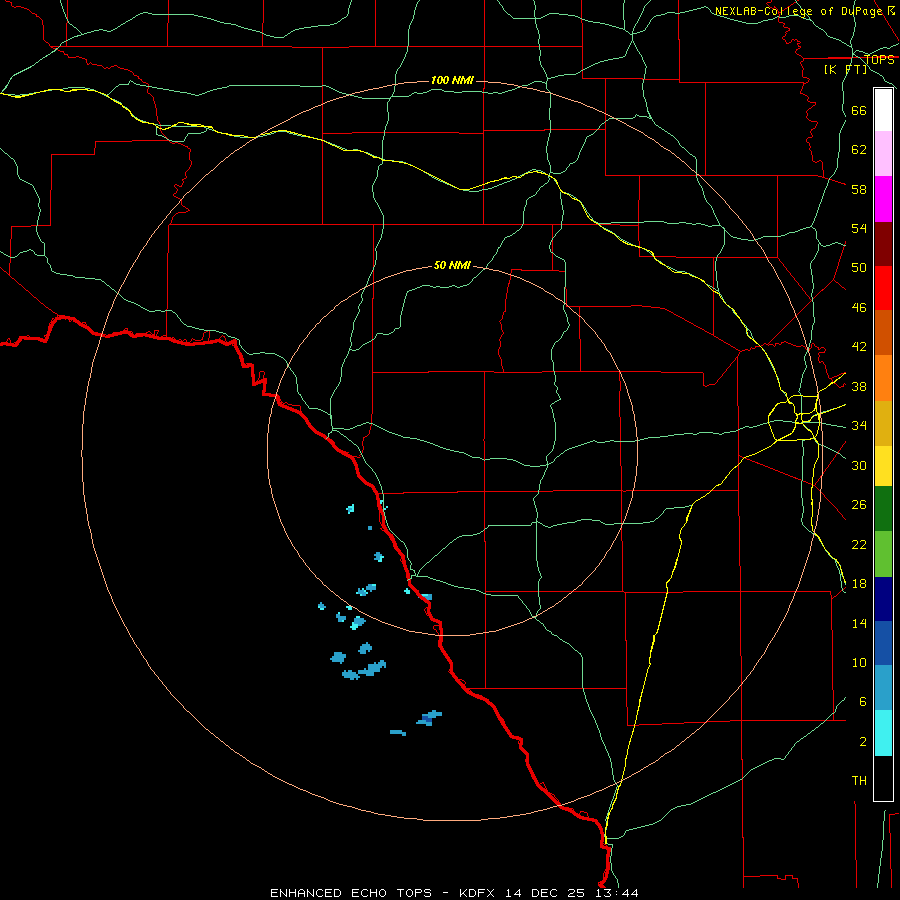The height and width of the screenshot is (900, 900).
Task: Select the light green legend swatch
Action: (883, 554)
